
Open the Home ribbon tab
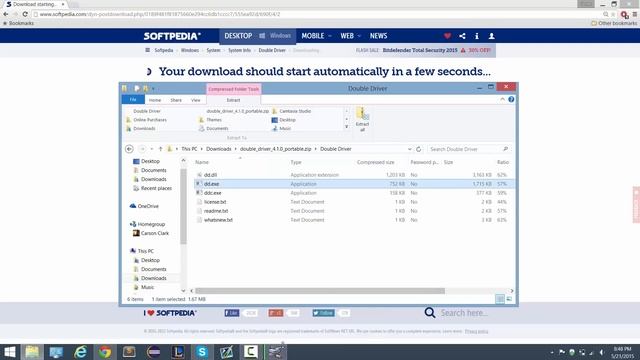155,100
